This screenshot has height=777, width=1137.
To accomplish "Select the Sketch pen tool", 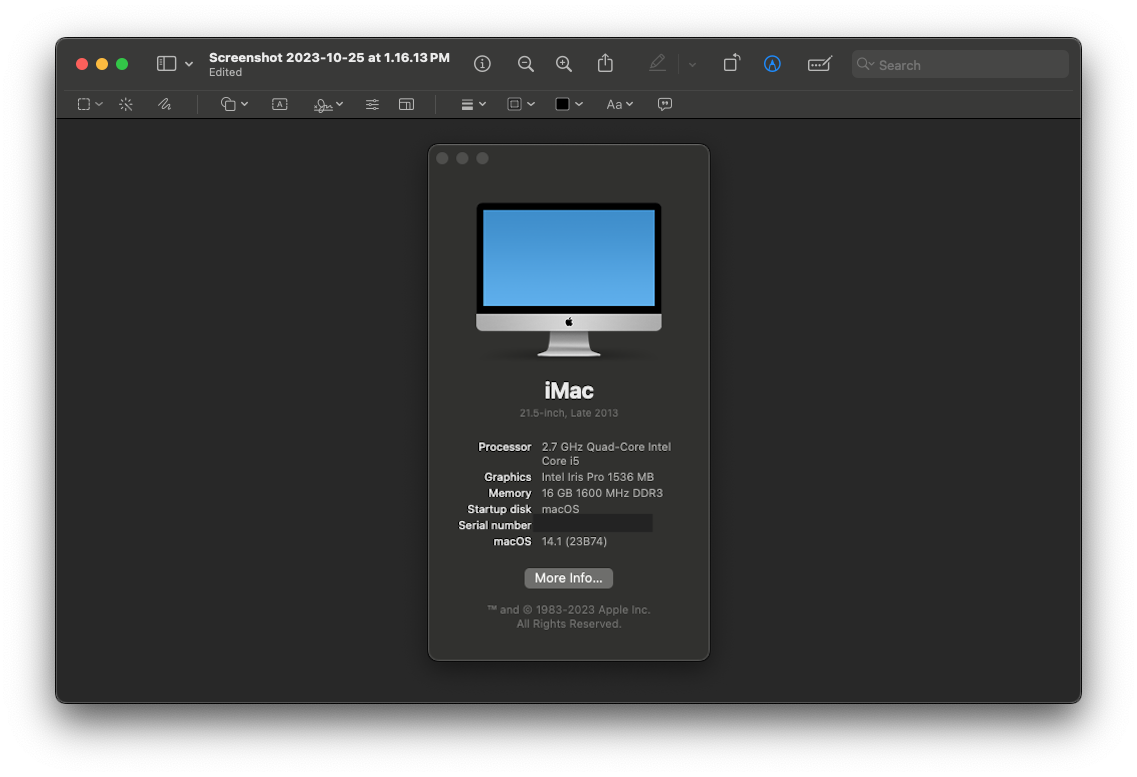I will tap(164, 104).
